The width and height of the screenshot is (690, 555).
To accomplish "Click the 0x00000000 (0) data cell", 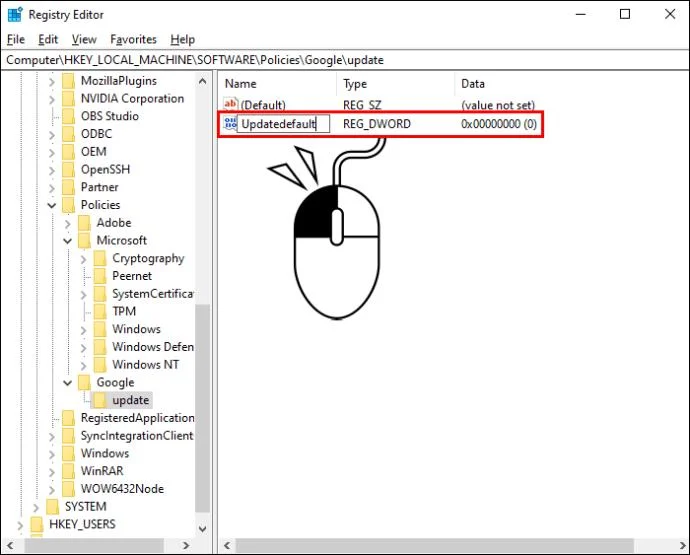I will tap(499, 124).
